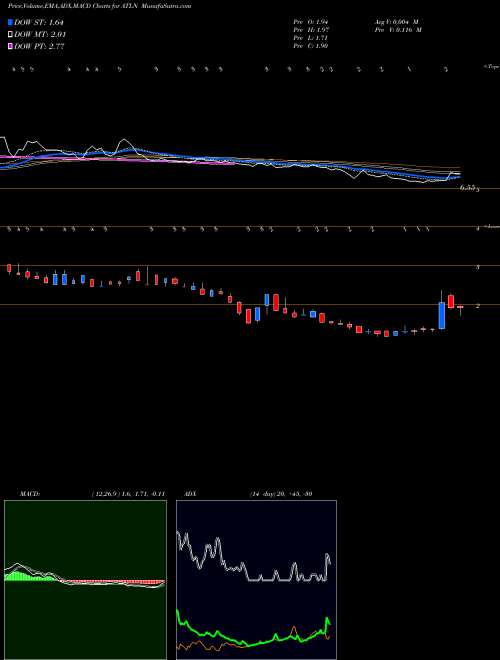Image resolution: width=500 pixels, height=660 pixels.
Task: Select the 'DOW MT: 2.01' legend text
Action: pyautogui.click(x=40, y=35)
